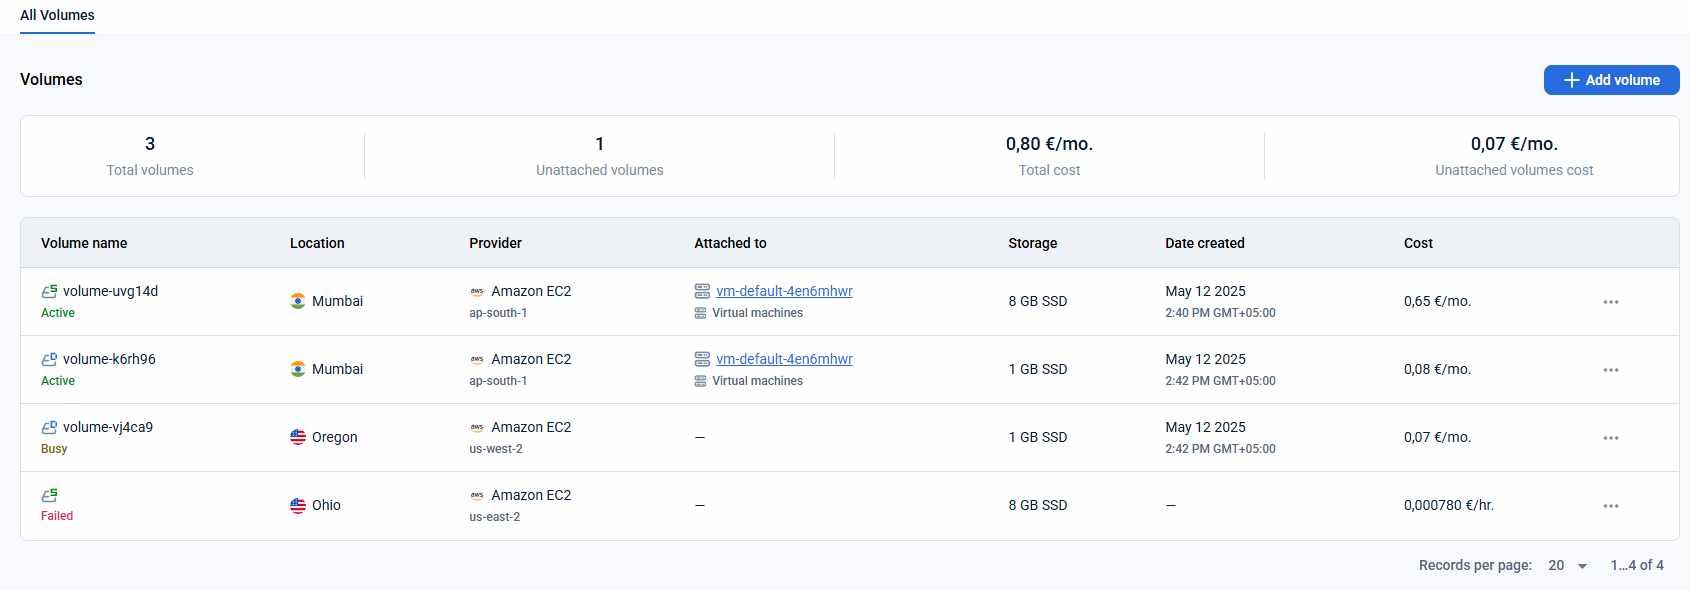Screen dimensions: 1690x590
Task: Click the 2:40 PM GMT+05:00 timestamp
Action: [x=1220, y=313]
